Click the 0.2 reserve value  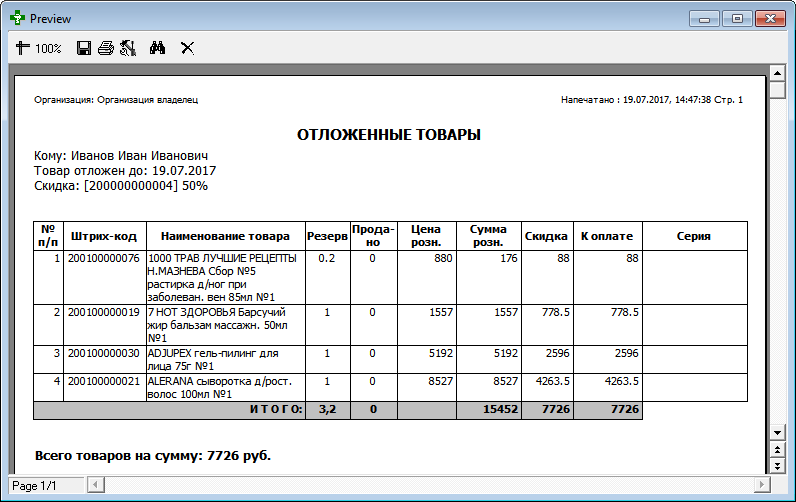(x=327, y=258)
